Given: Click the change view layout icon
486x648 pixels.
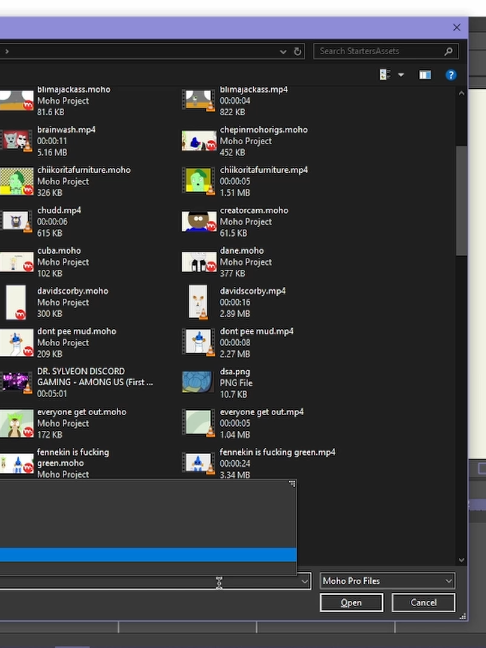Looking at the screenshot, I should point(385,75).
